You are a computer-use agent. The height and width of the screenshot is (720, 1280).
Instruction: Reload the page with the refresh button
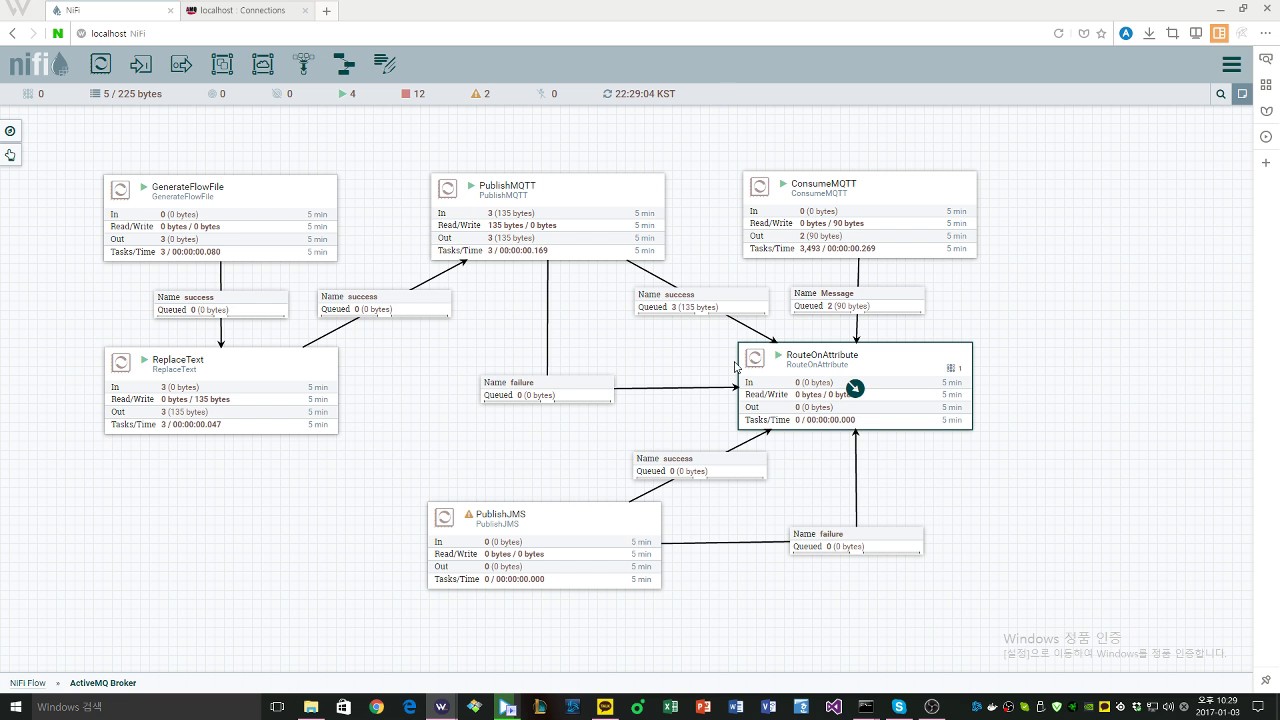click(x=1058, y=33)
